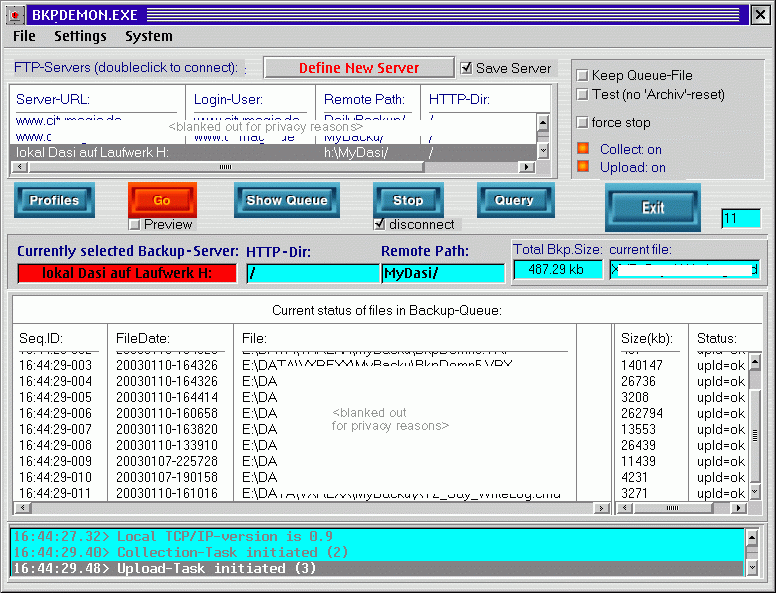Click the Server-URL column header

pos(53,99)
